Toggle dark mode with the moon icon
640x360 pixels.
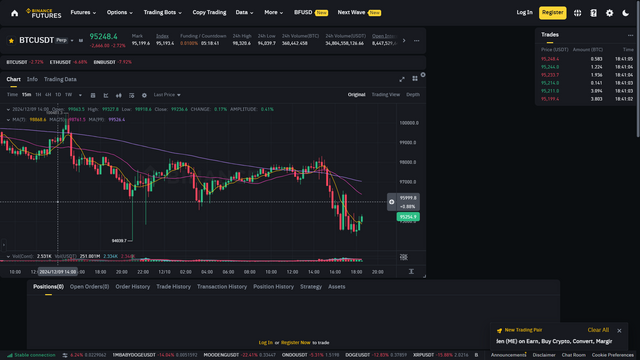pyautogui.click(x=625, y=13)
